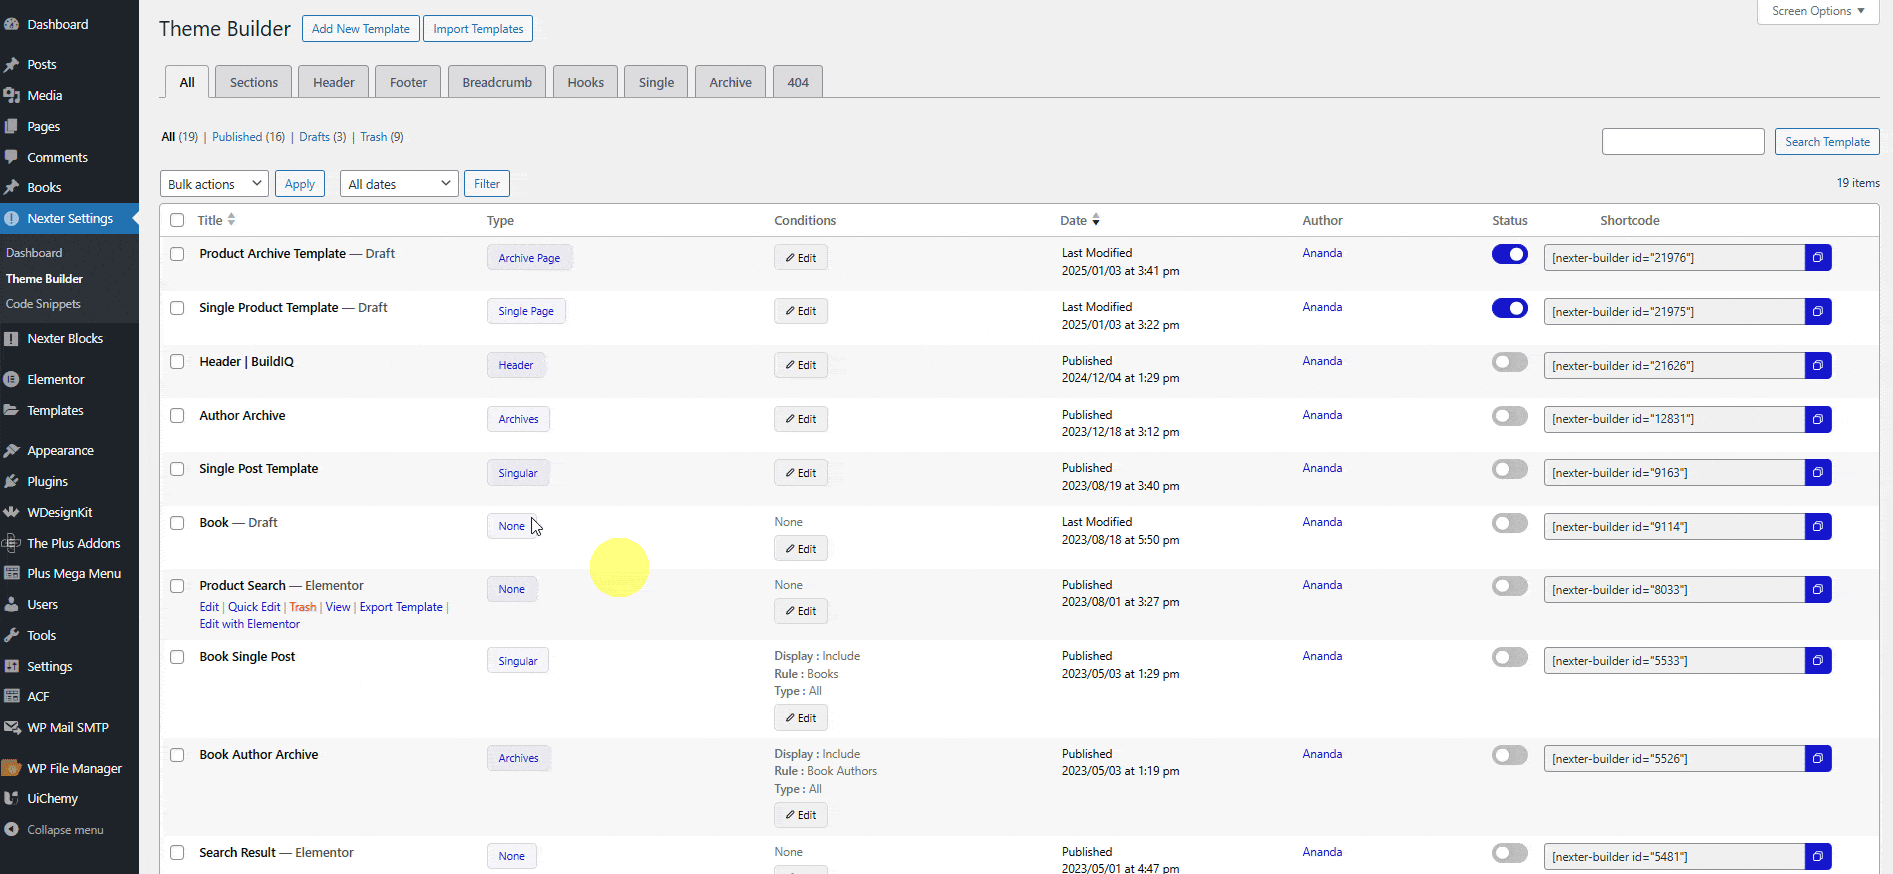Image resolution: width=1893 pixels, height=874 pixels.
Task: Copy shortcode for id 21975
Action: tap(1818, 312)
